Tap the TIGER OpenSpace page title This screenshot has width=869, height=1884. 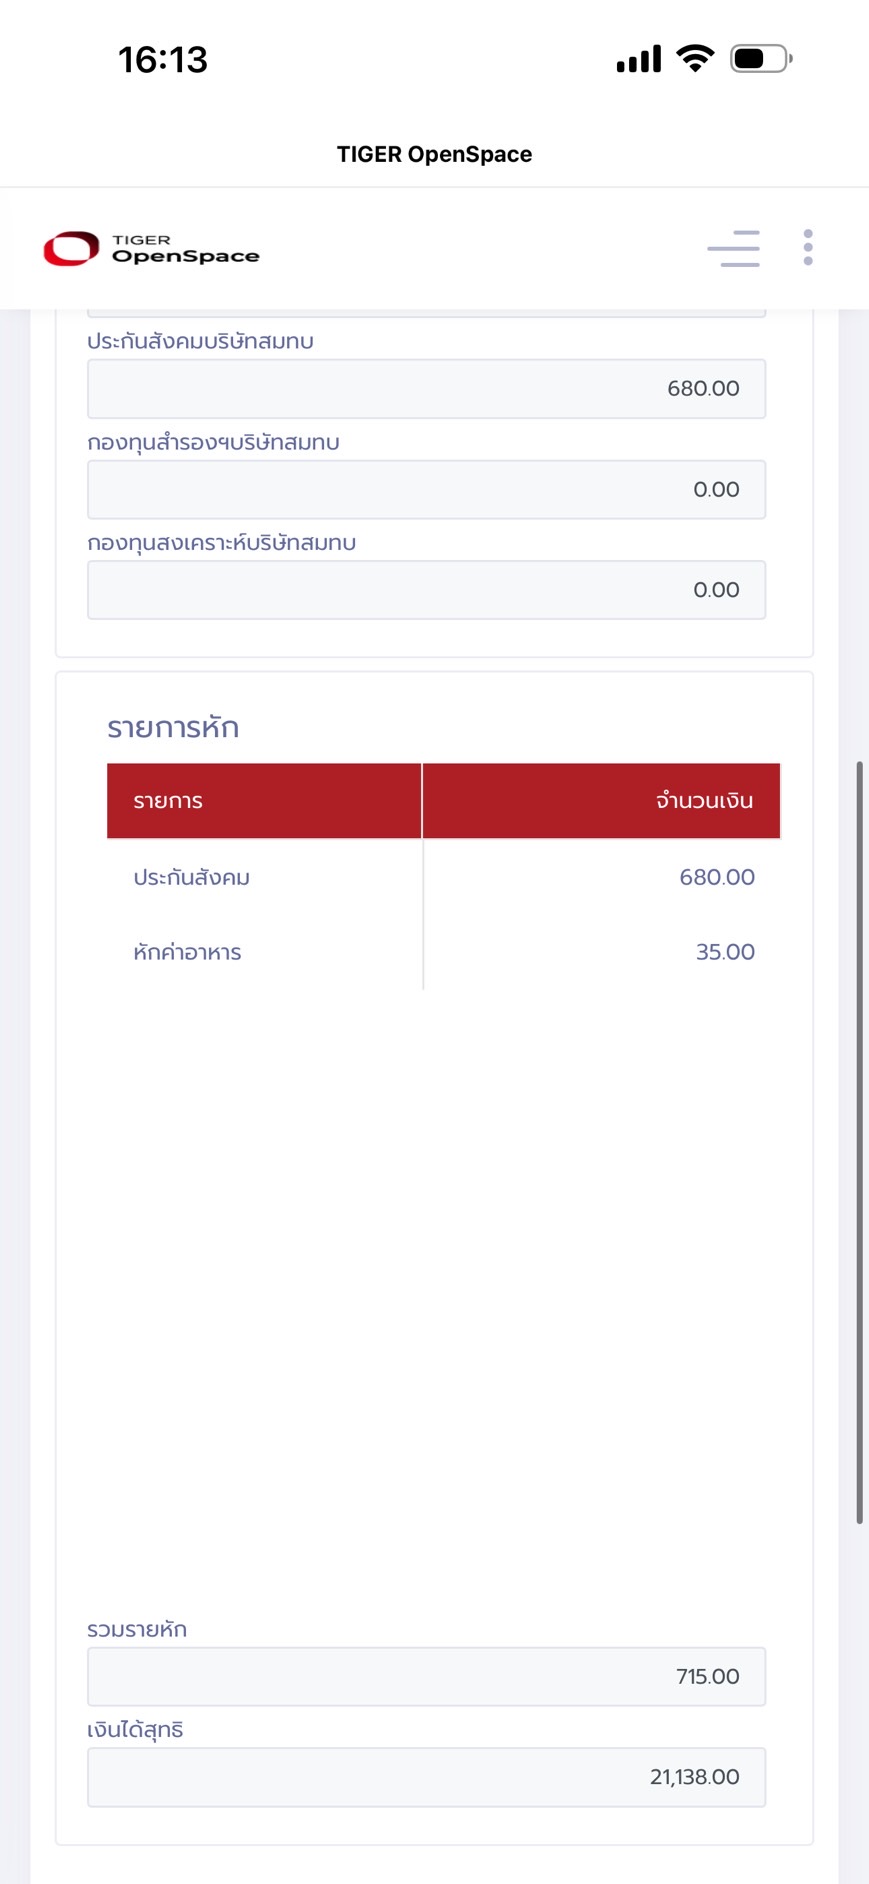(x=434, y=154)
